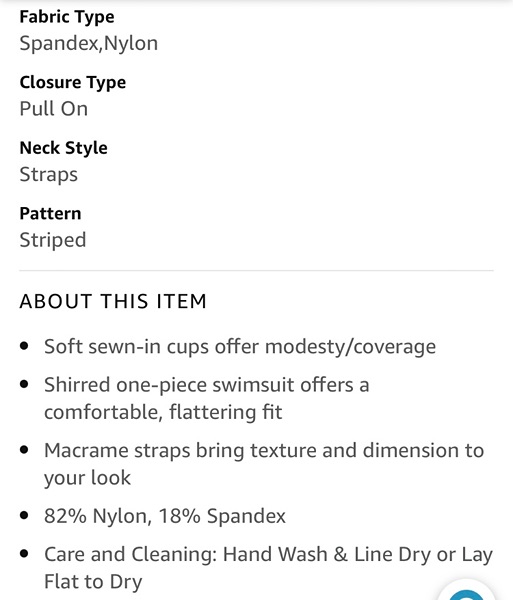The image size is (513, 600).
Task: Tap the Straps neck style value
Action: click(49, 174)
